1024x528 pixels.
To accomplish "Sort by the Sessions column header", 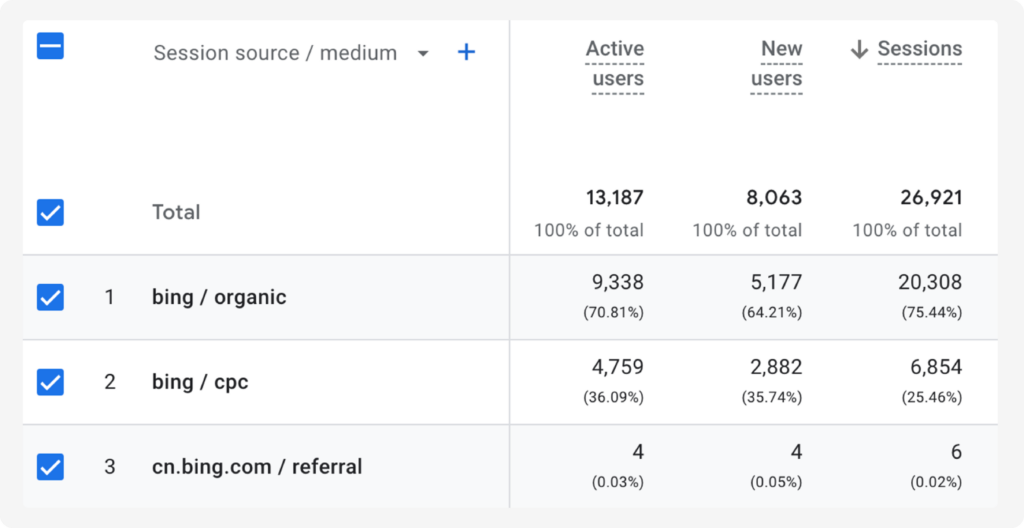I will tap(920, 49).
